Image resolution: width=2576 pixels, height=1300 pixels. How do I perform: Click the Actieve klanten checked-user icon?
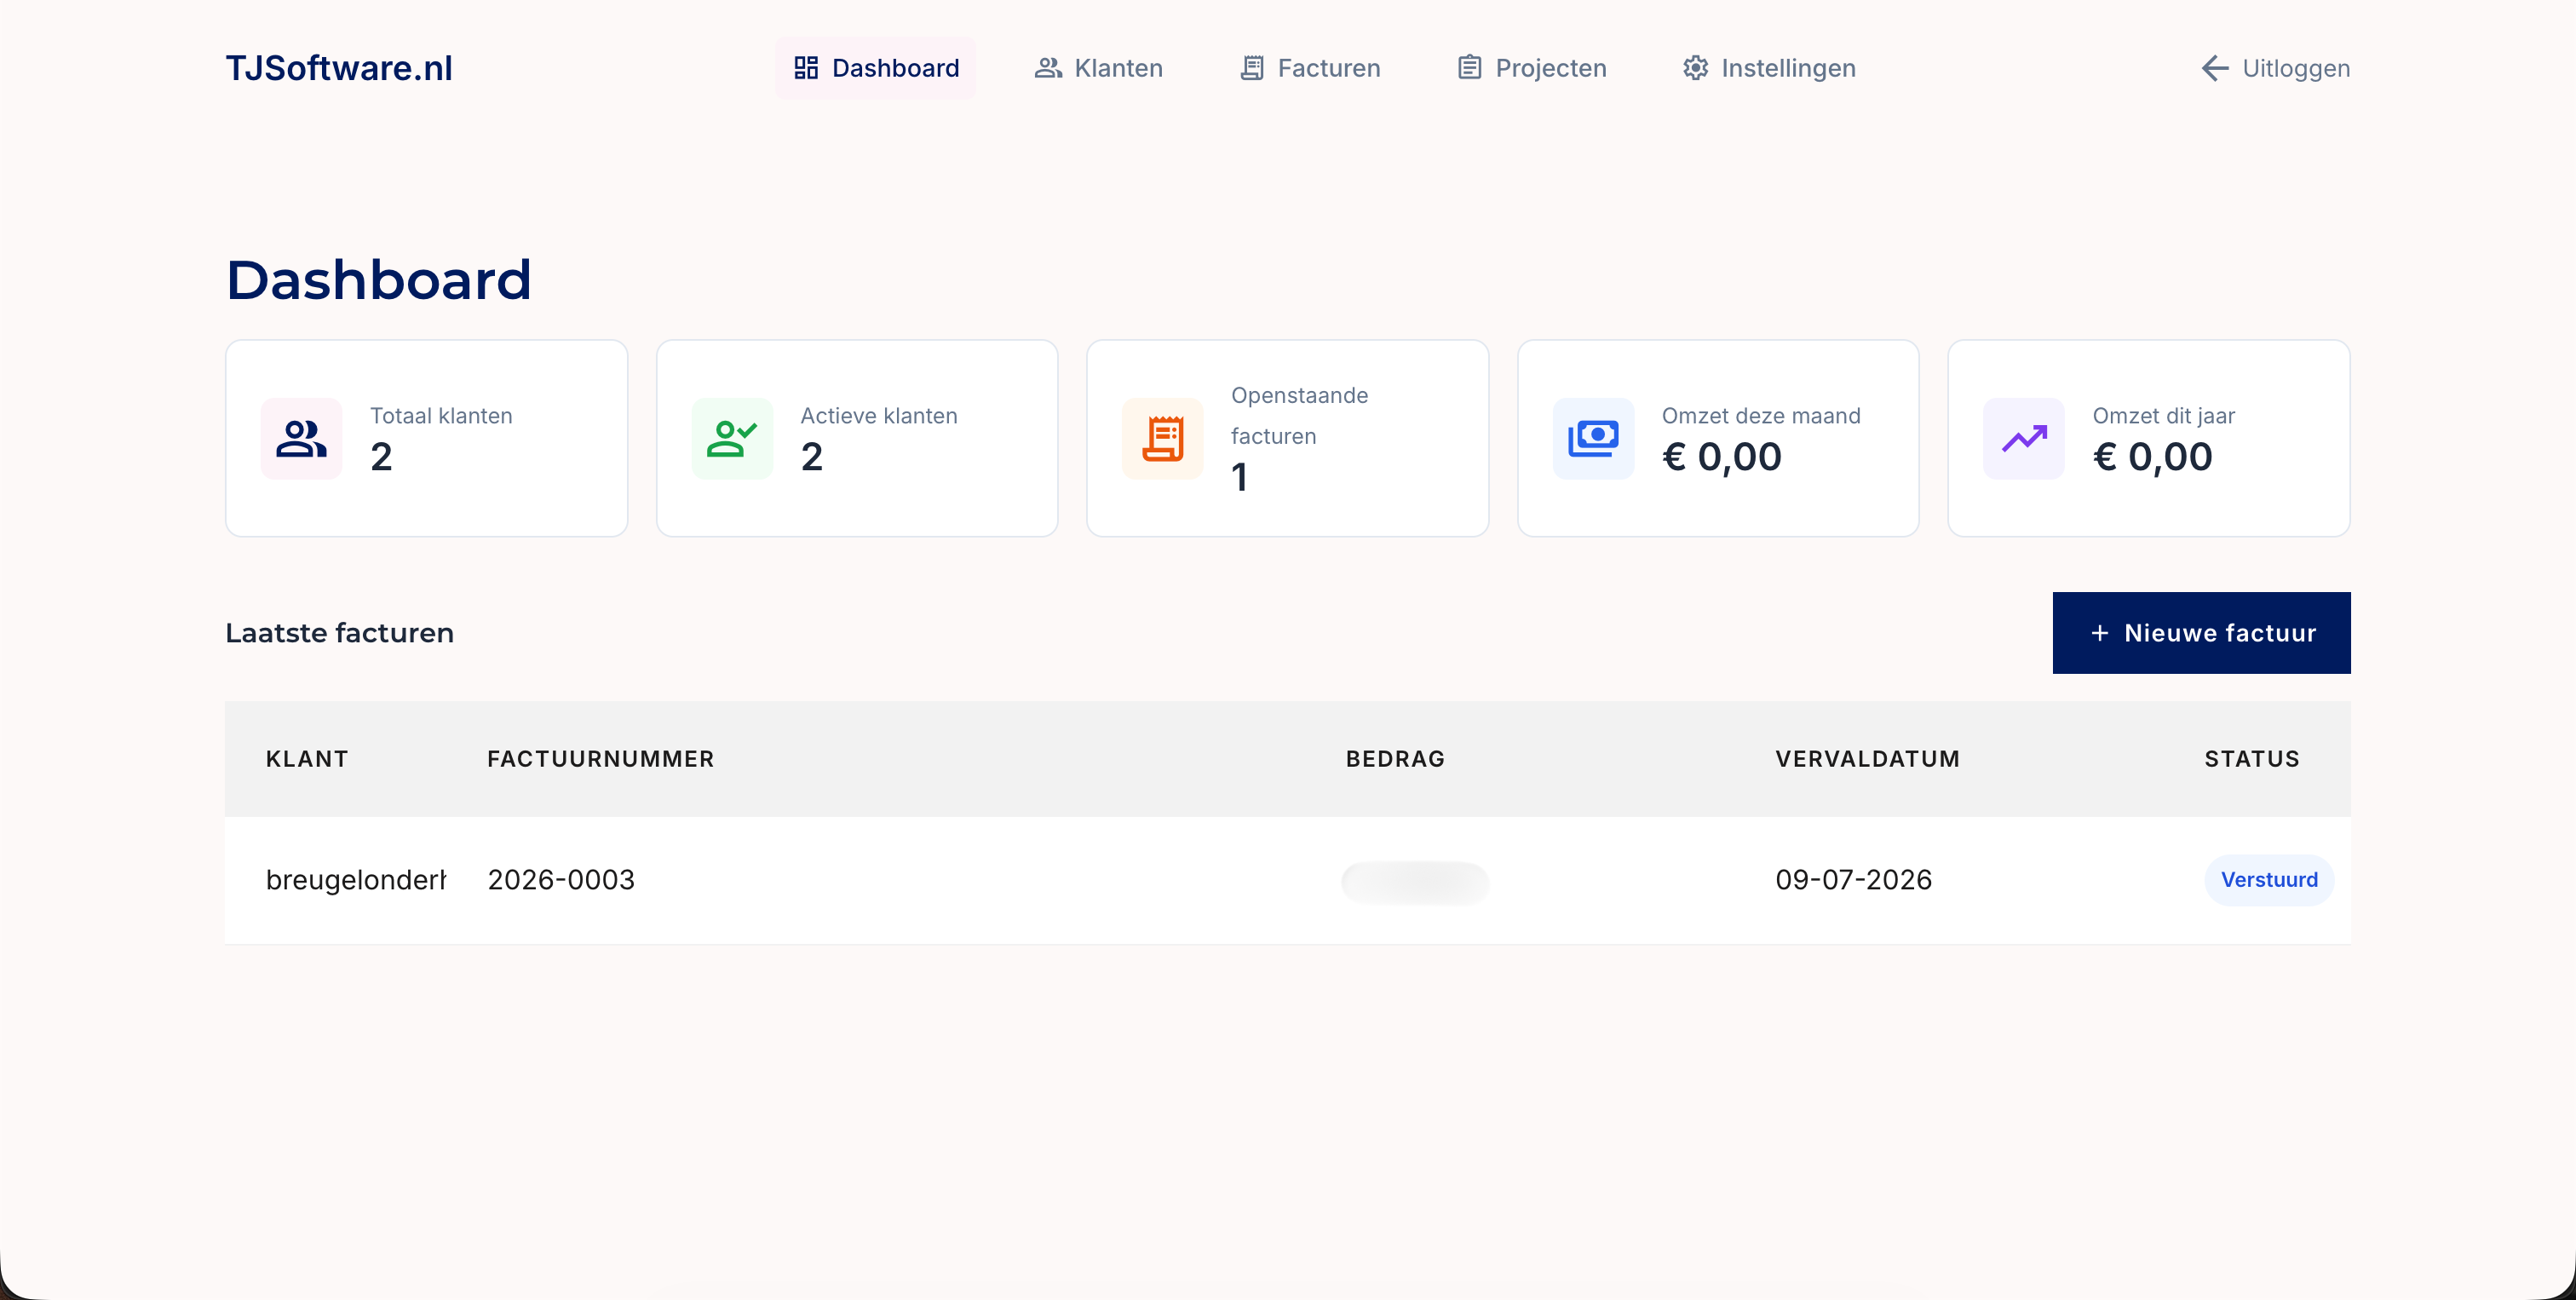click(732, 438)
